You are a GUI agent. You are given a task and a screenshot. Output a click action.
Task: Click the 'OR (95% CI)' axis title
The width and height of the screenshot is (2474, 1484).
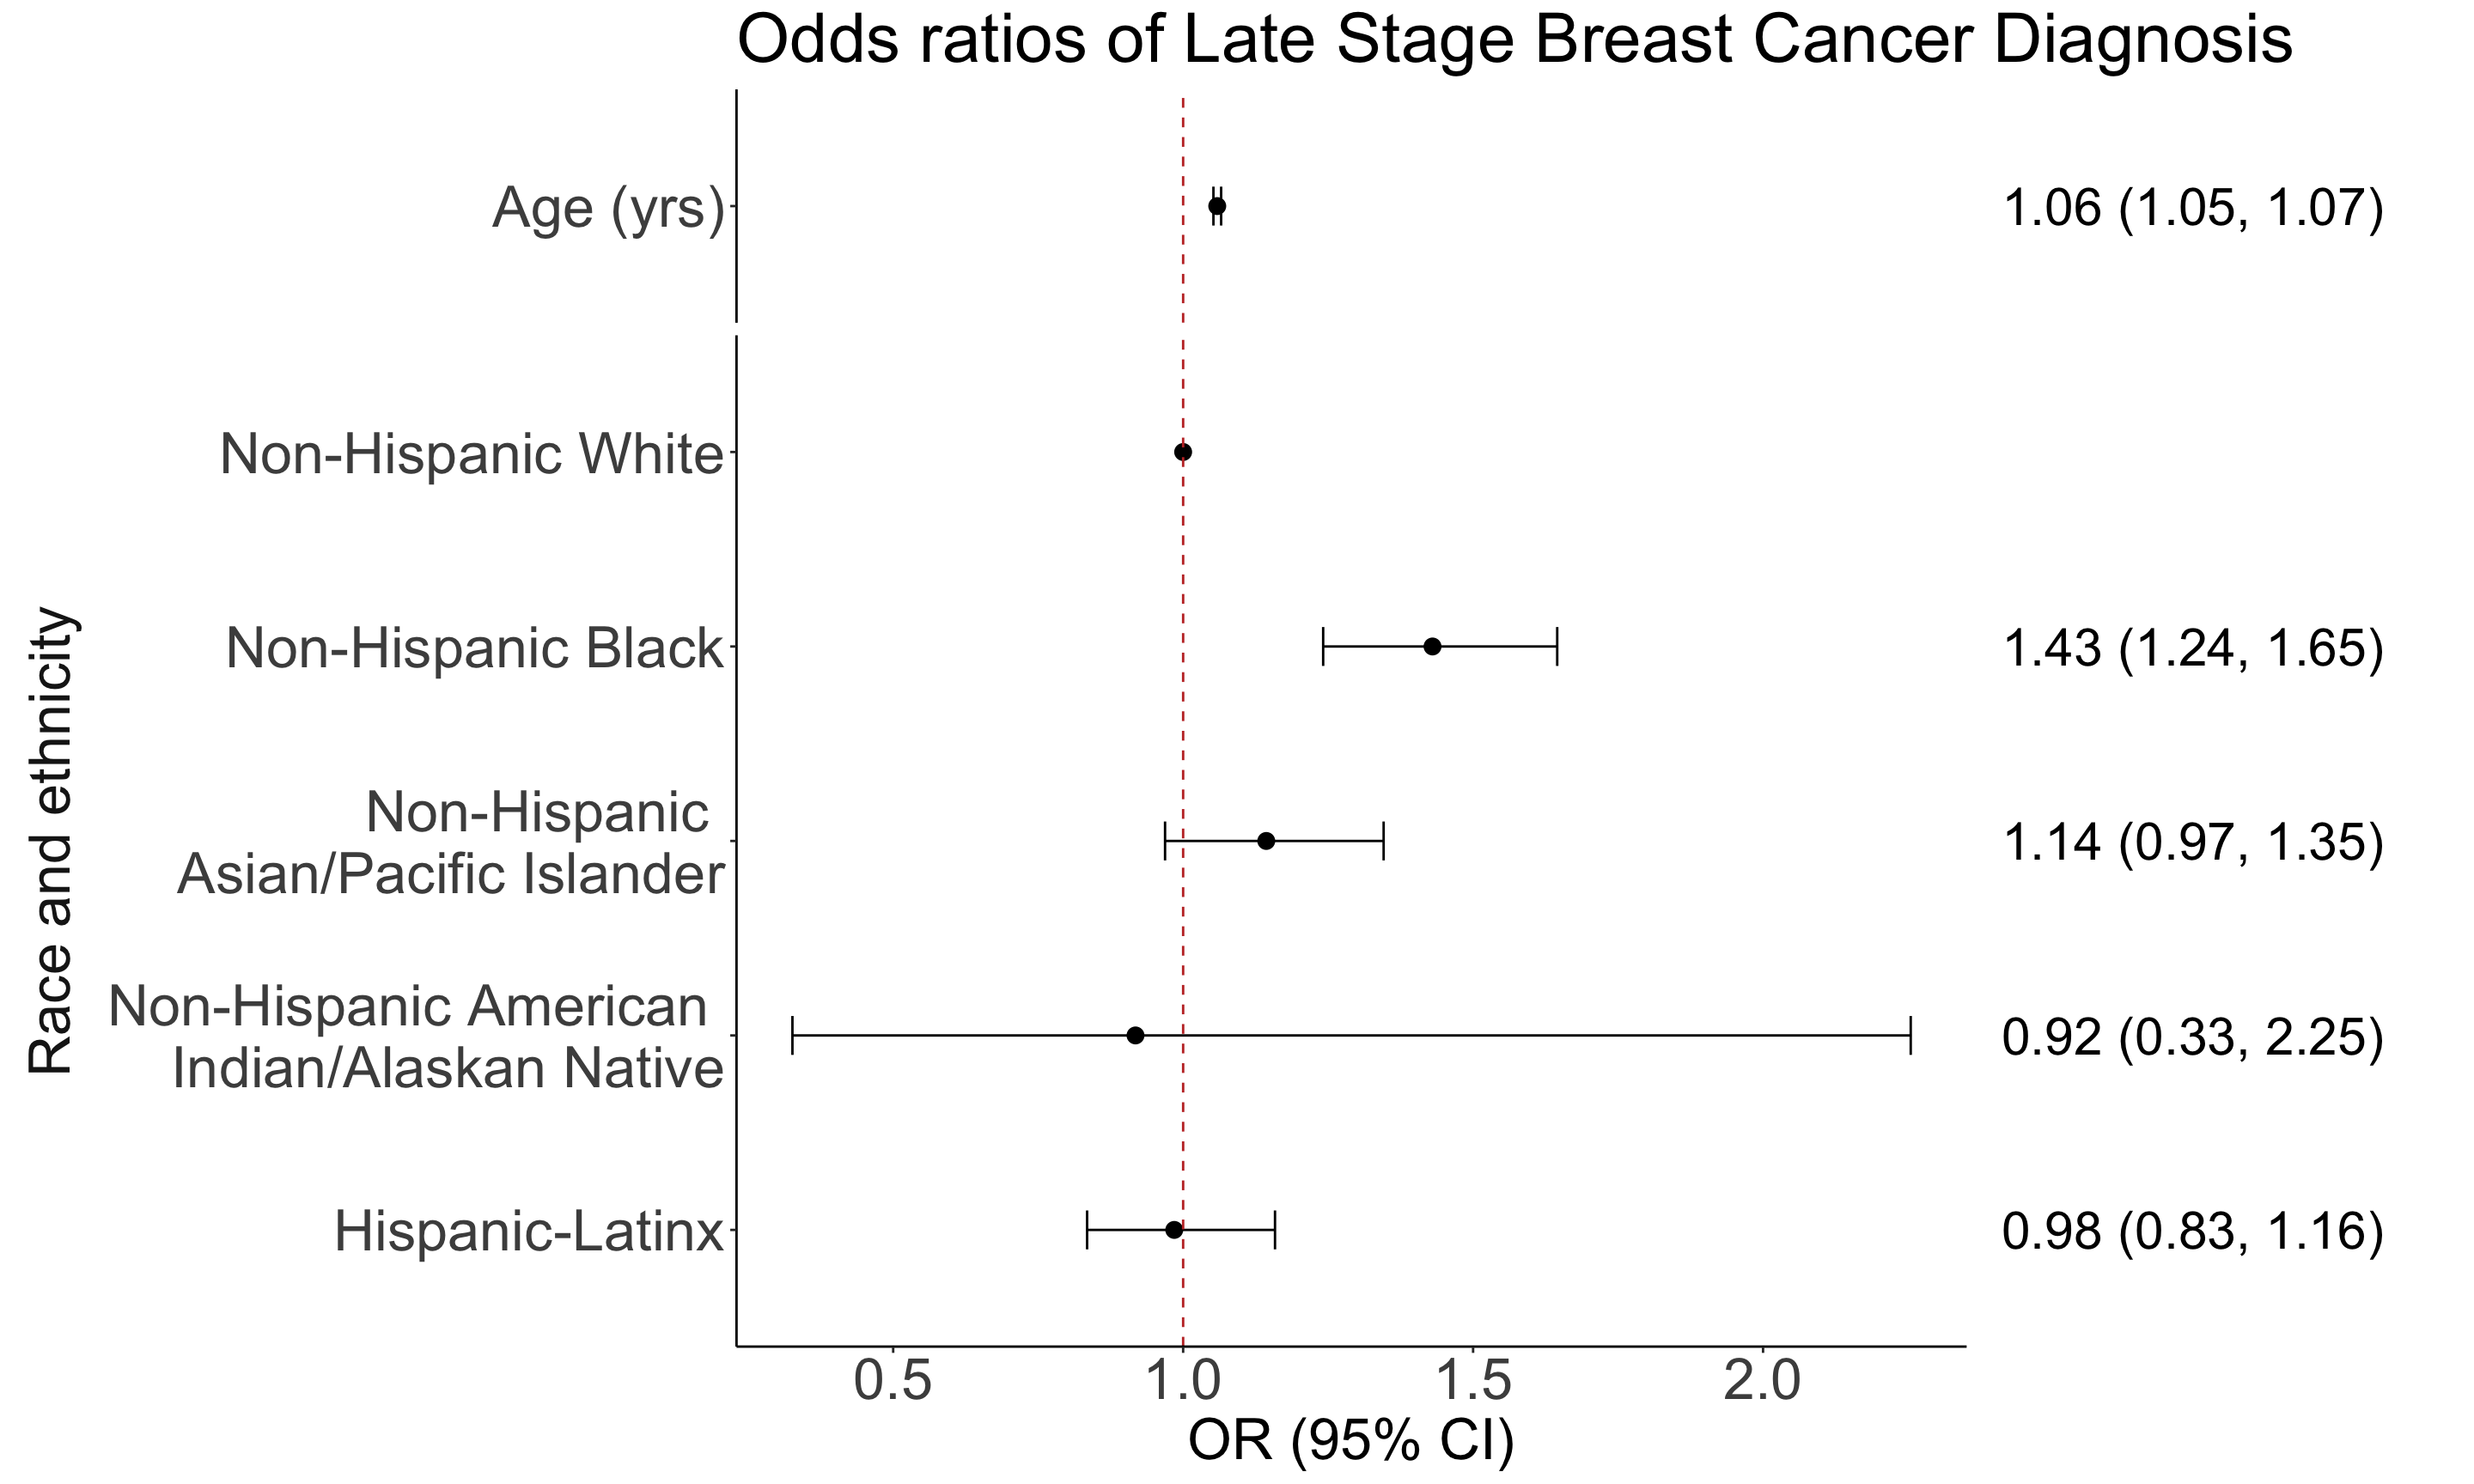(x=1351, y=1441)
